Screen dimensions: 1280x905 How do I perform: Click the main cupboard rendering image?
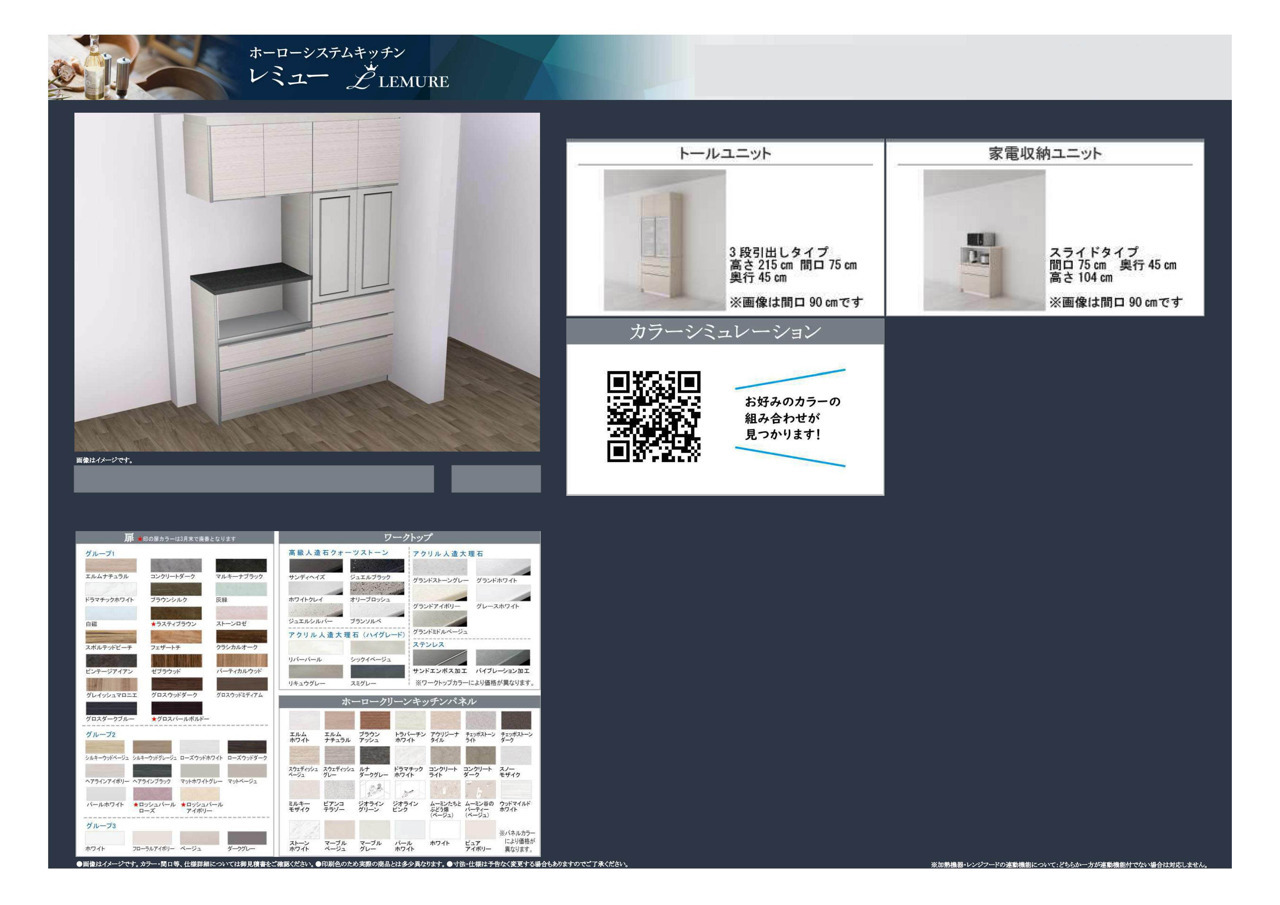click(307, 282)
